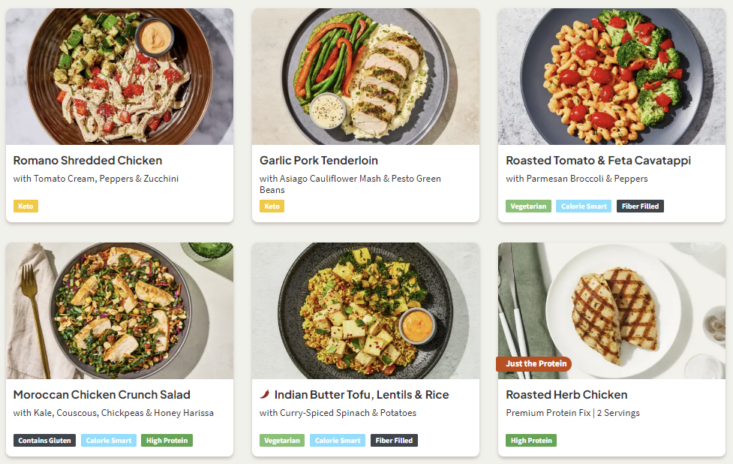Open the Moroccan Chicken Crunch Salad title
Image resolution: width=733 pixels, height=464 pixels.
pyautogui.click(x=102, y=395)
